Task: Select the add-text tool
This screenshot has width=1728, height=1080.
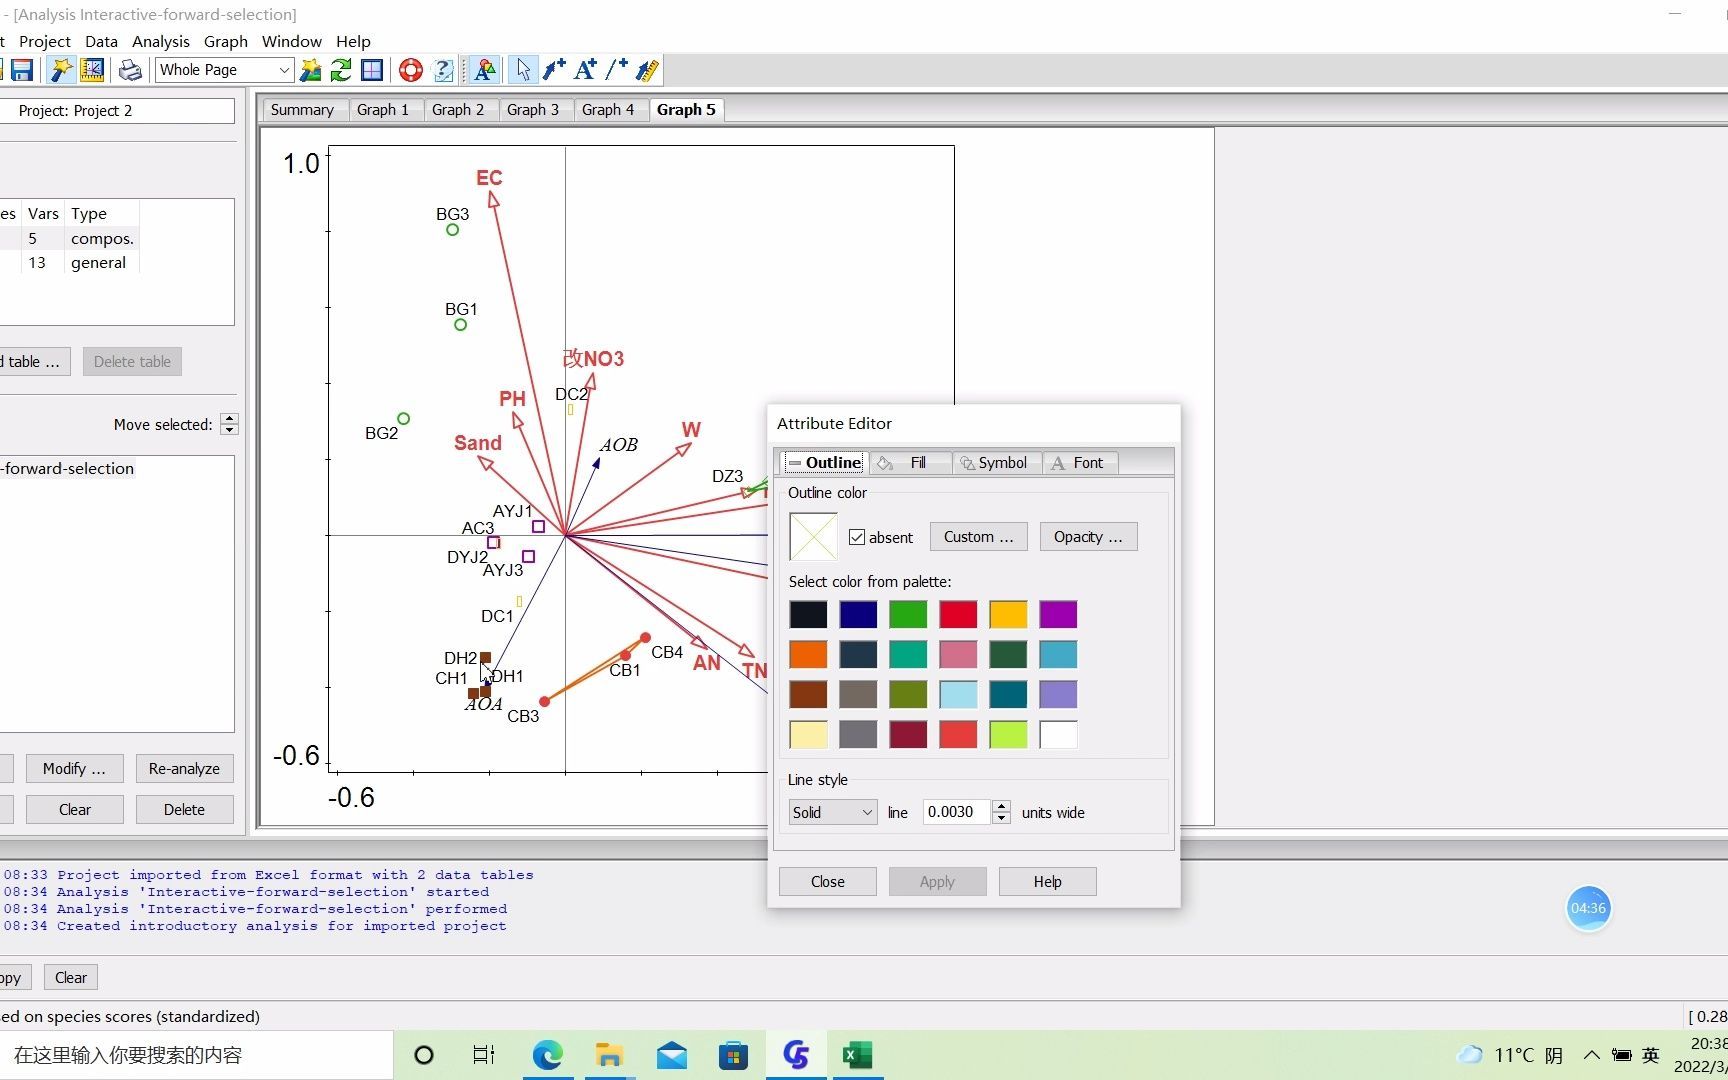Action: tap(586, 70)
